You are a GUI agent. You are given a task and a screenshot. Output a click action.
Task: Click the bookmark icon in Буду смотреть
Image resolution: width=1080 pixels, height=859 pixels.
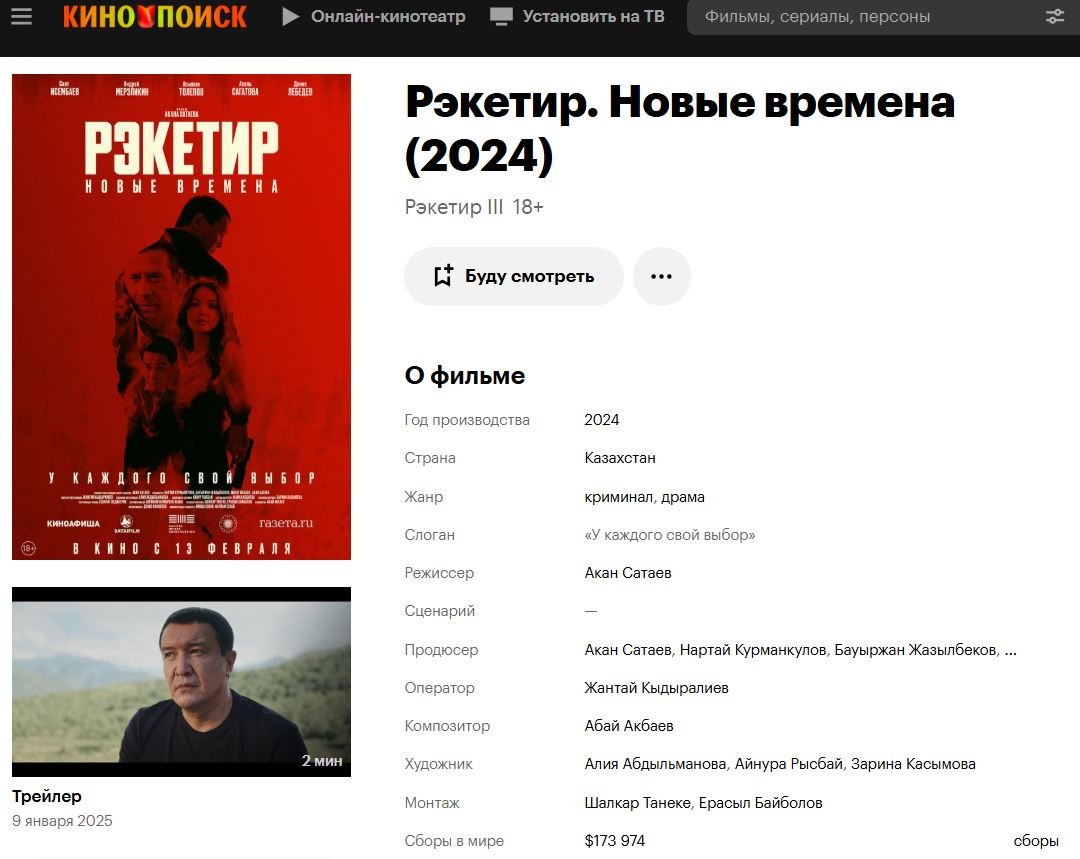point(443,276)
